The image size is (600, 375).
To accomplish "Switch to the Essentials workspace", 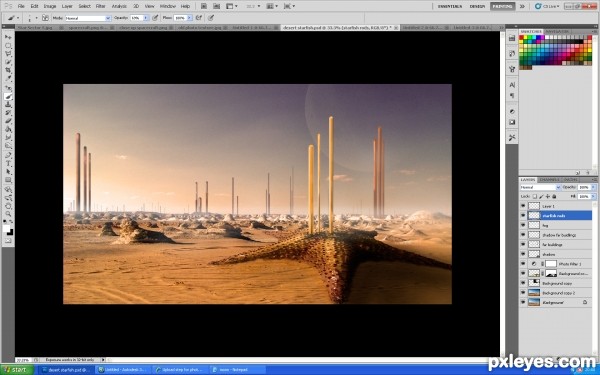I will 449,6.
